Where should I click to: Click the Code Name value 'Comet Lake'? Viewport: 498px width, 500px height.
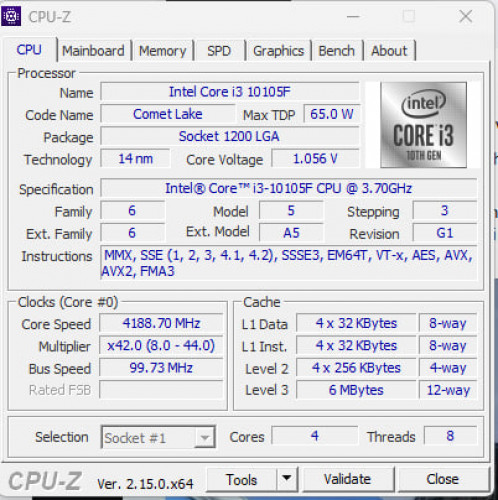[x=168, y=114]
